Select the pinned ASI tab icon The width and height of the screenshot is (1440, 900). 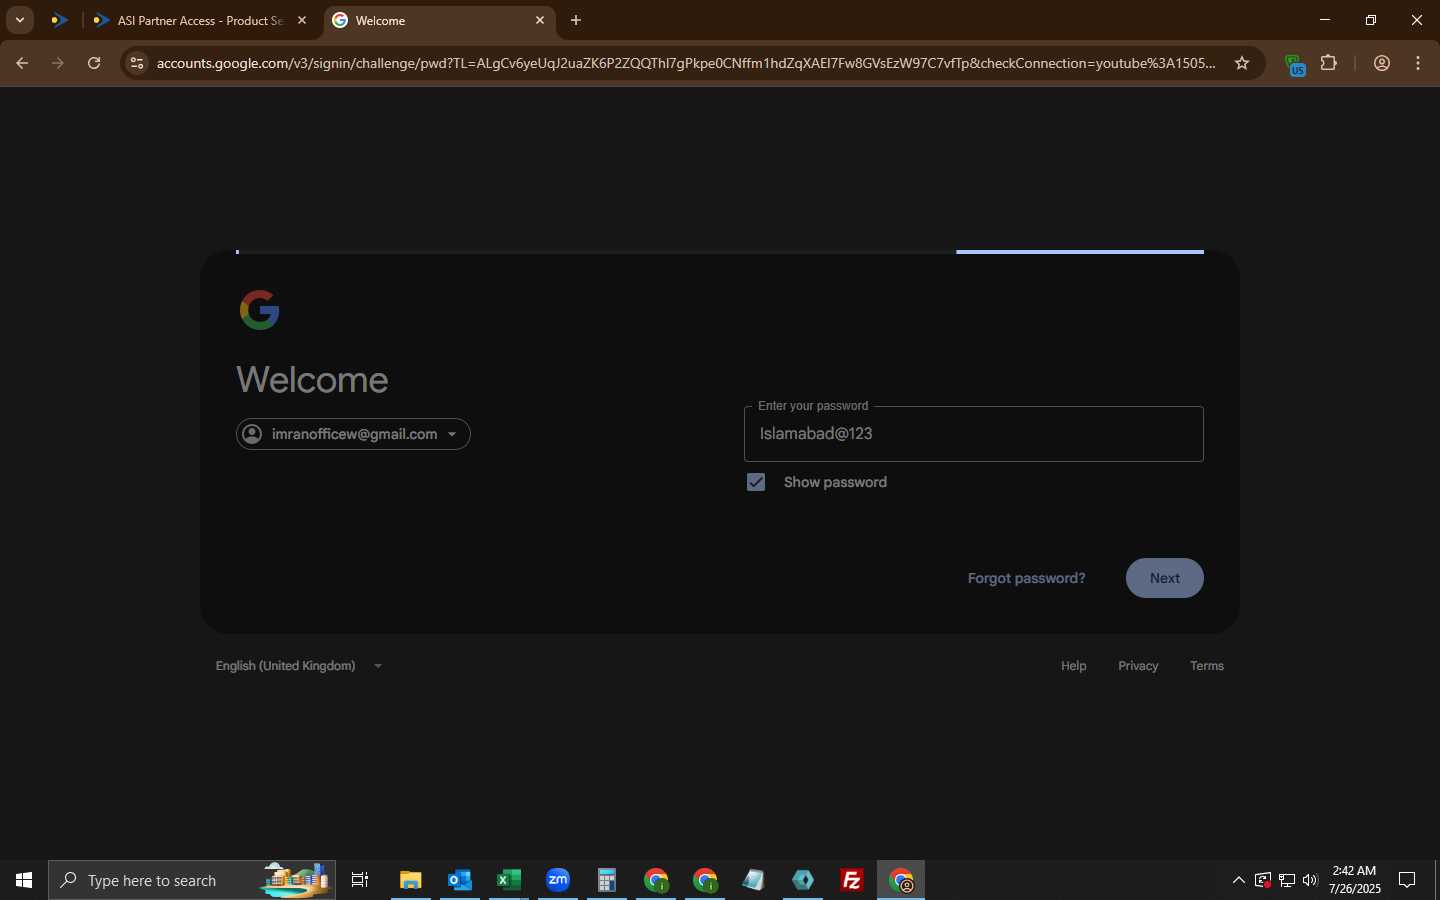point(60,20)
